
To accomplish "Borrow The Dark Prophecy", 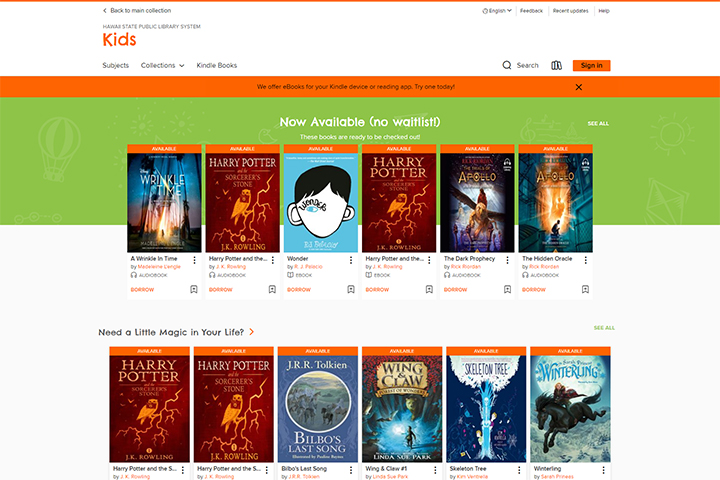I will coord(456,290).
